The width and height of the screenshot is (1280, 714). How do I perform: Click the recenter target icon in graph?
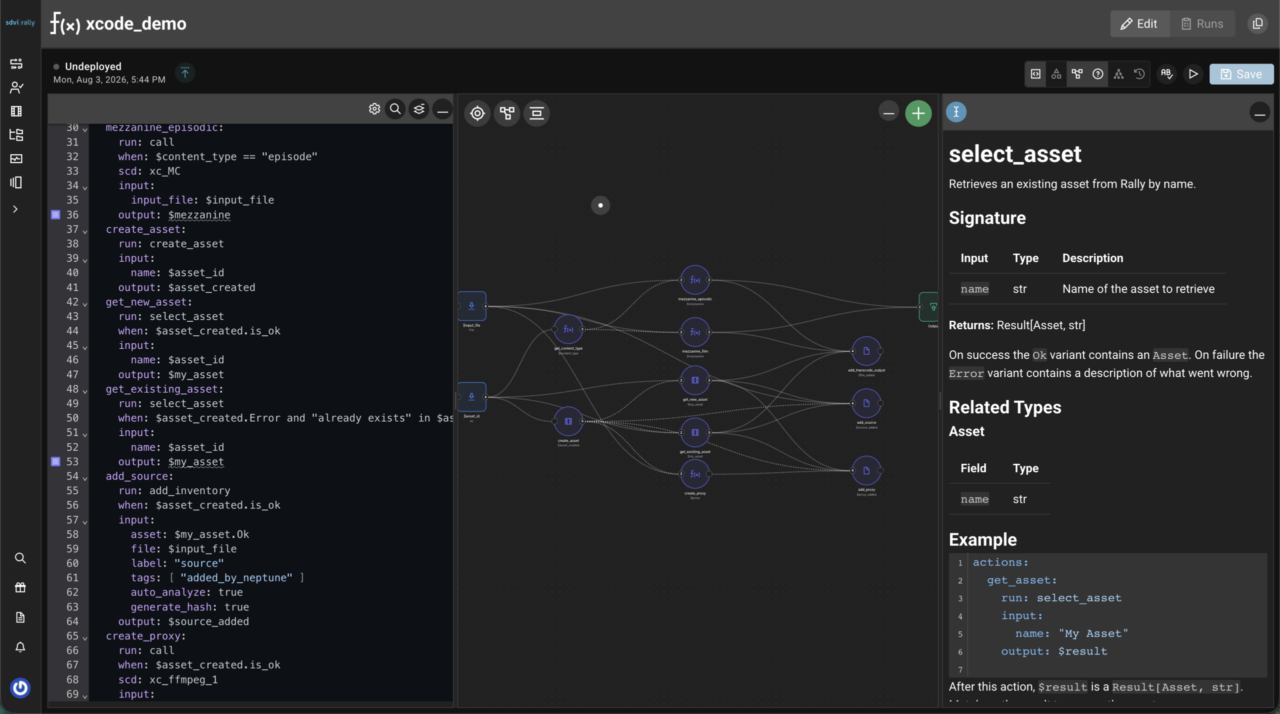tap(478, 113)
